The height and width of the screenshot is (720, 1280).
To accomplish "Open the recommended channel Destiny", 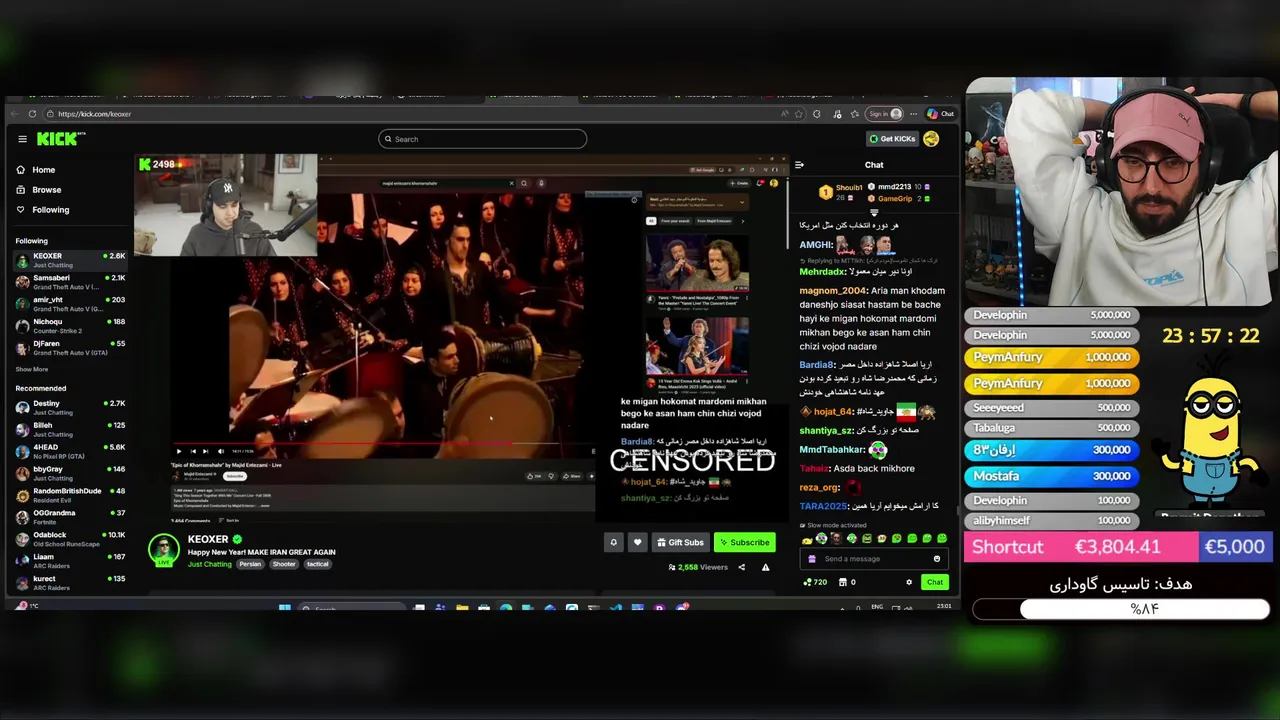I will pos(70,407).
